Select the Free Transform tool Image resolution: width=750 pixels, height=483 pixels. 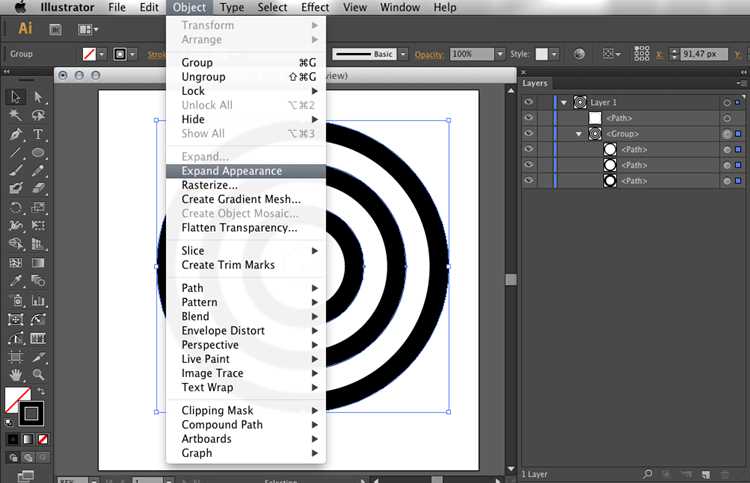[38, 225]
